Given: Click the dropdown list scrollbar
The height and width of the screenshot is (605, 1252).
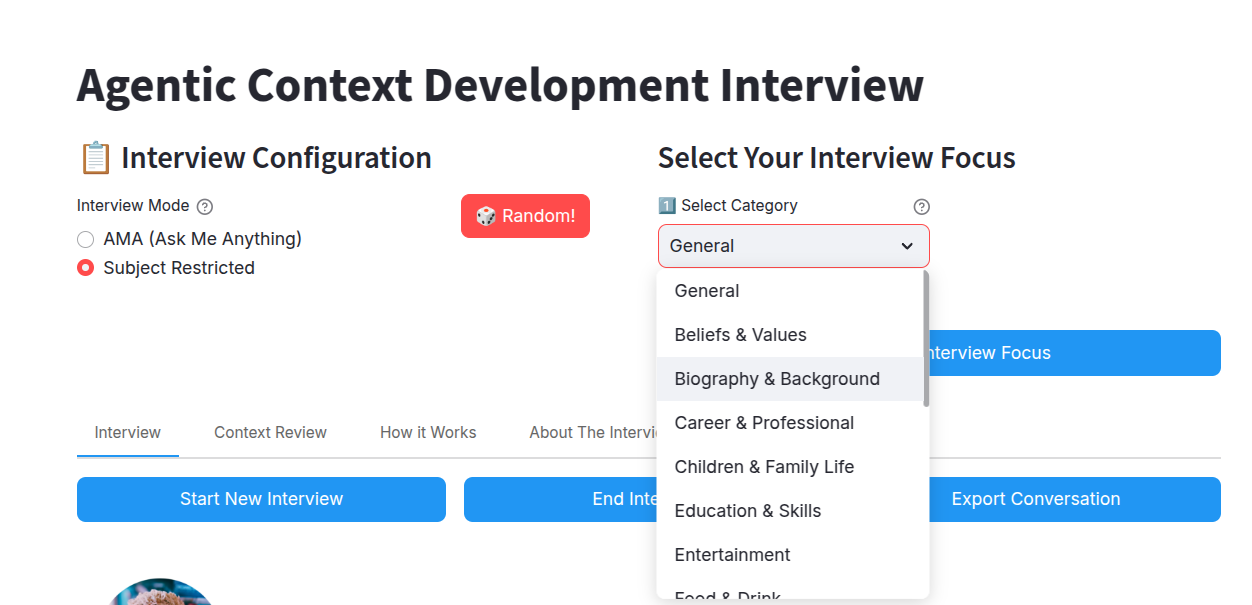Looking at the screenshot, I should coord(926,339).
